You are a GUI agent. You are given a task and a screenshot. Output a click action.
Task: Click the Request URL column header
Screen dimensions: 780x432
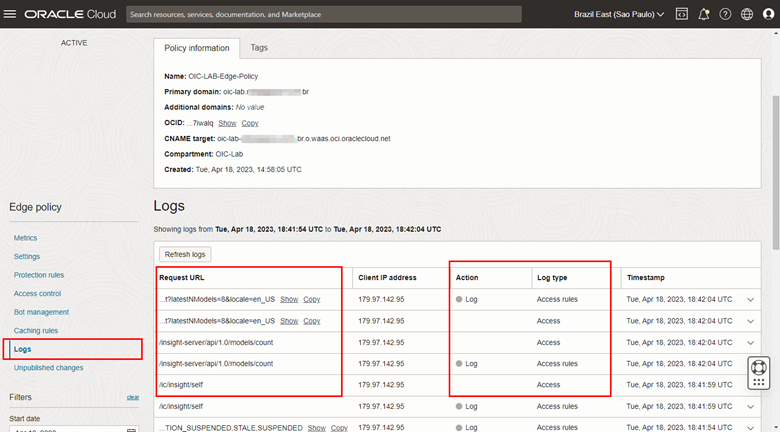point(182,278)
